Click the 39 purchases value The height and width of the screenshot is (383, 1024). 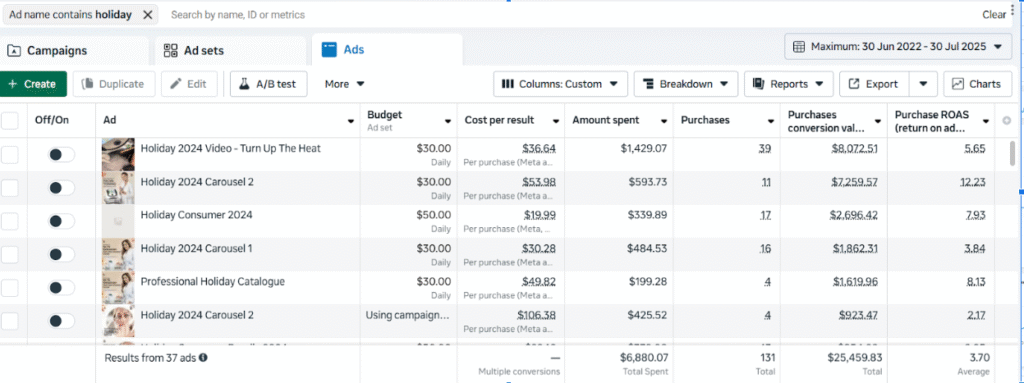[765, 148]
